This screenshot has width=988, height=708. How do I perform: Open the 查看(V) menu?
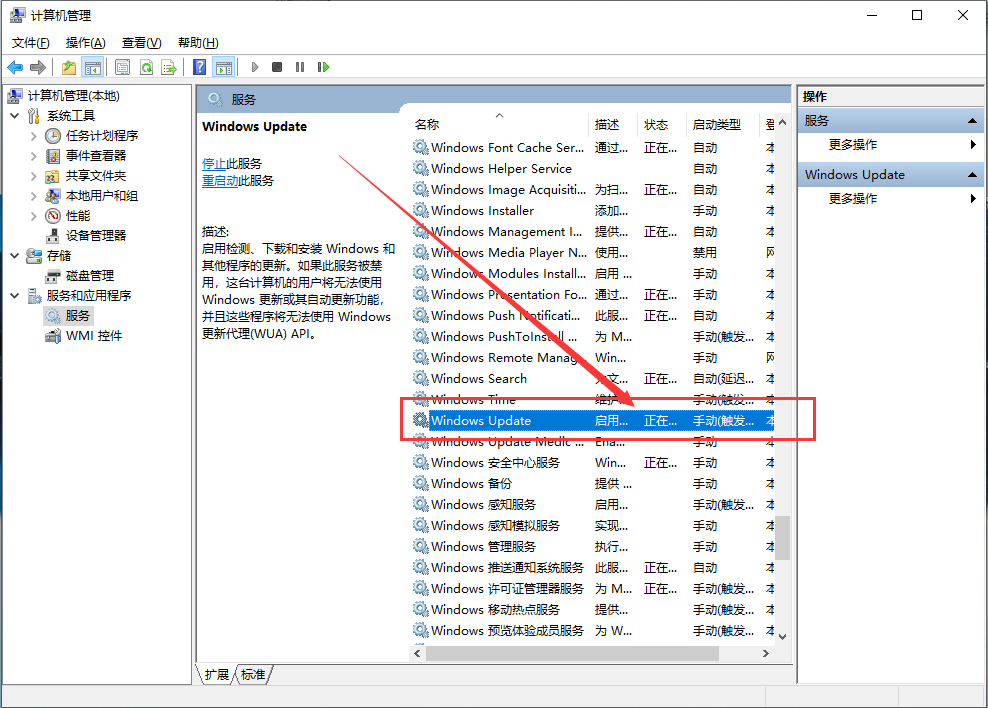(x=141, y=43)
